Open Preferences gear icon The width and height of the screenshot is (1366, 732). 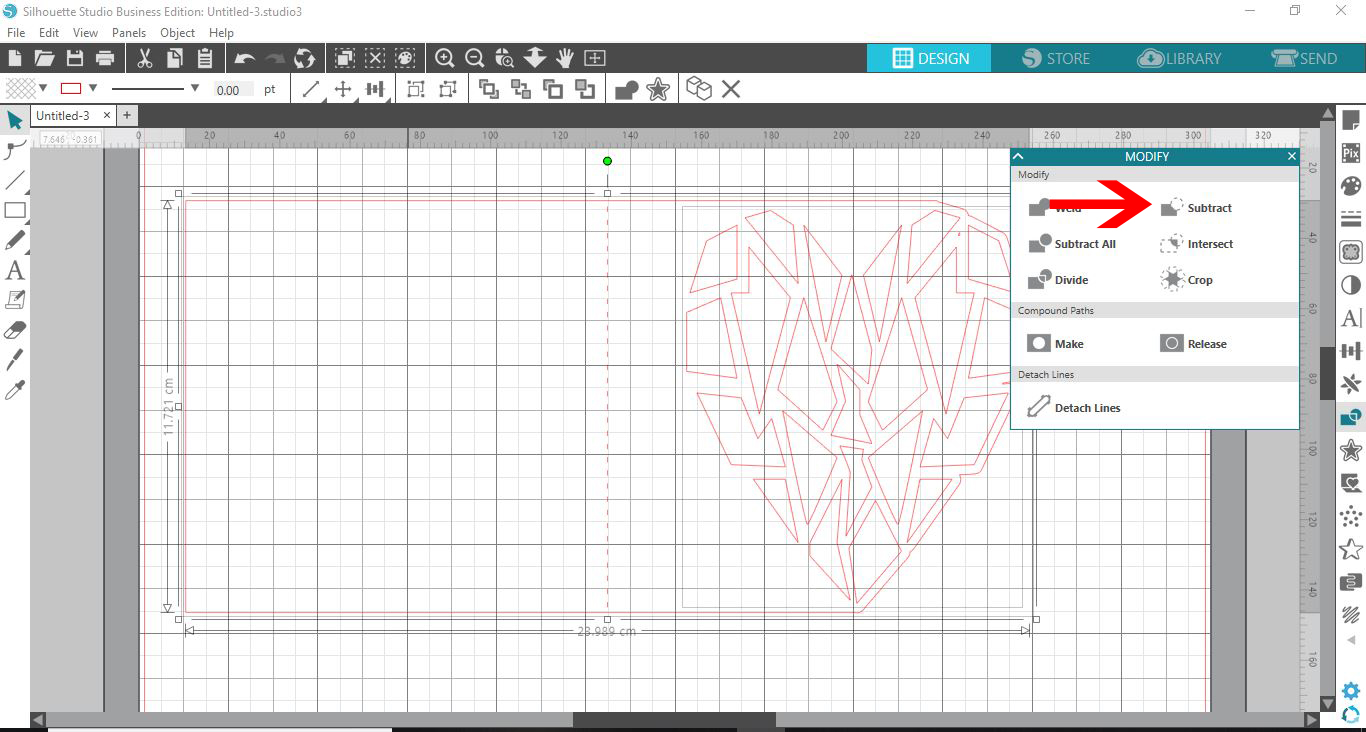coord(1351,691)
